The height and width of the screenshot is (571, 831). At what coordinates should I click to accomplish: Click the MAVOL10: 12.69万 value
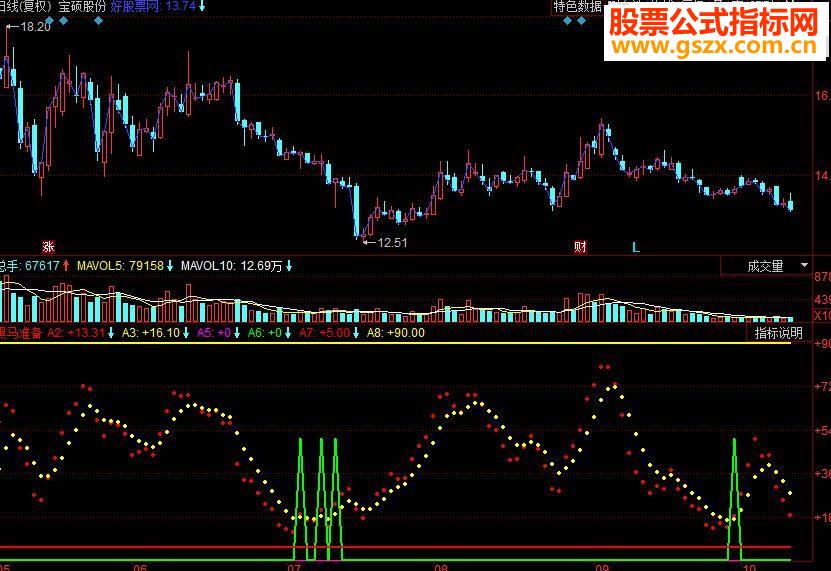tap(232, 266)
